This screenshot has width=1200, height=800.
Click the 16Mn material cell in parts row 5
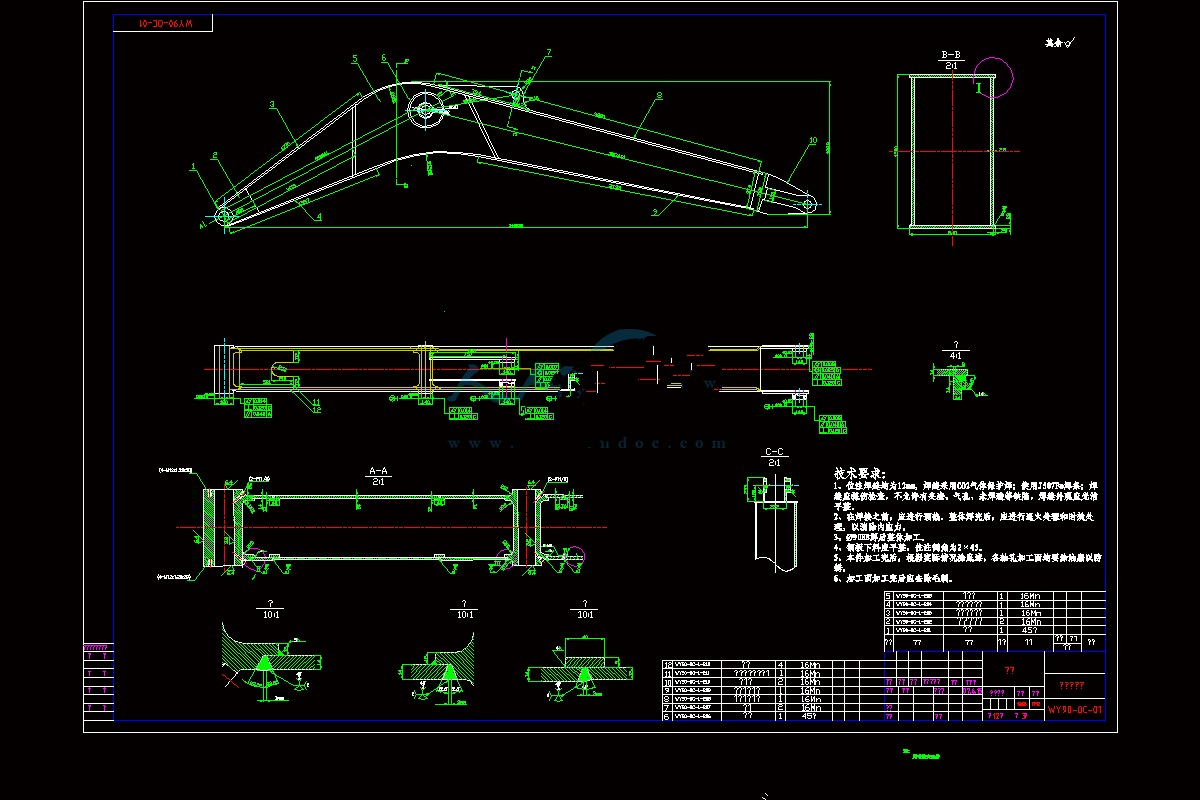1029,596
